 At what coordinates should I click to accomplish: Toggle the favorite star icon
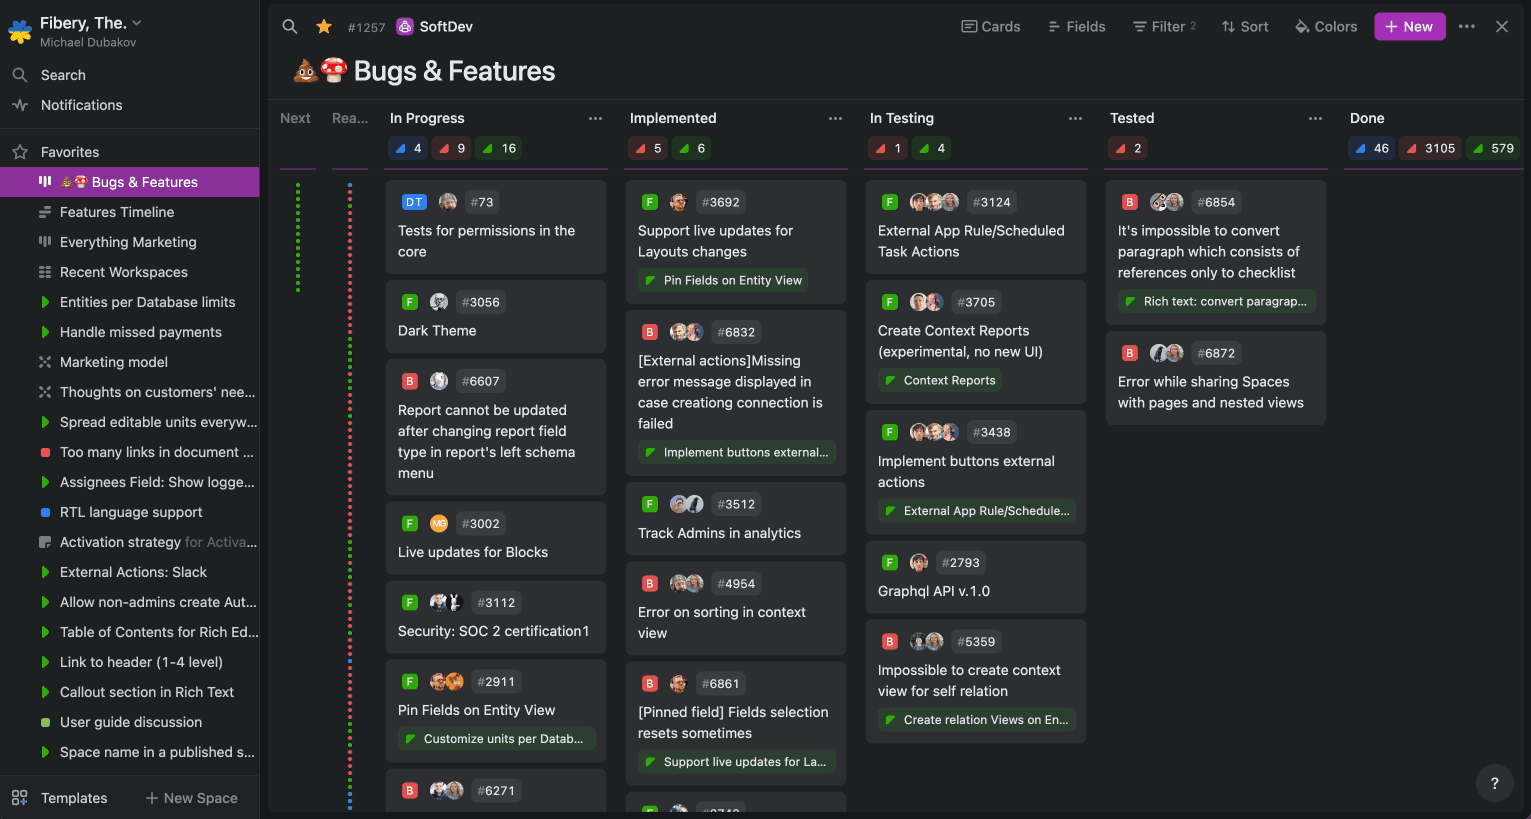(324, 27)
